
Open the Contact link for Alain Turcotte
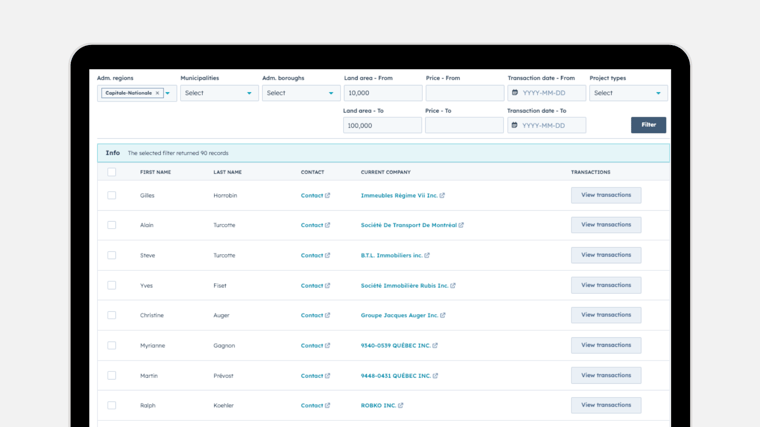click(x=315, y=225)
